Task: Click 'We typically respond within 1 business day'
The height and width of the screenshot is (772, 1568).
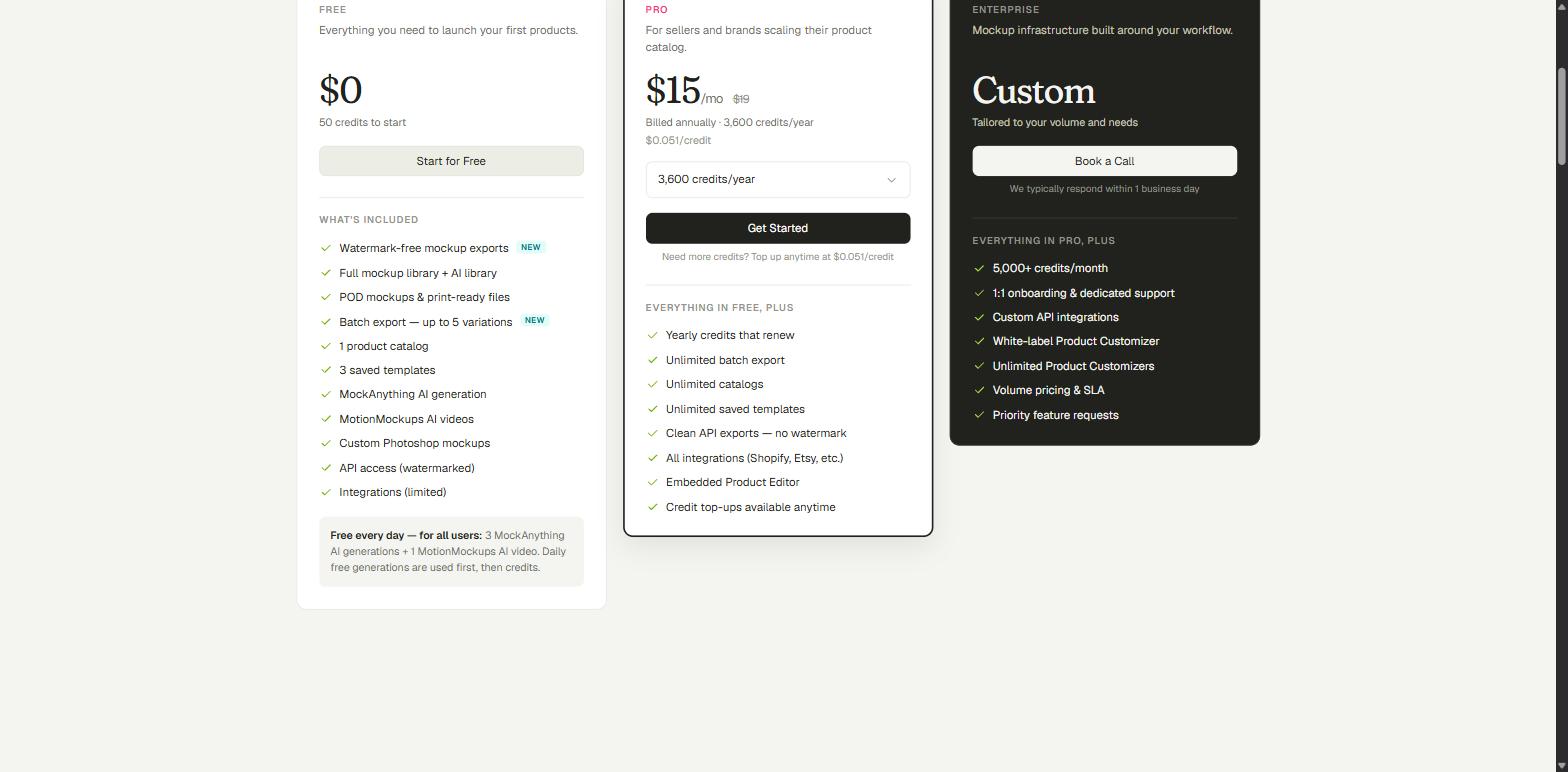Action: point(1104,189)
